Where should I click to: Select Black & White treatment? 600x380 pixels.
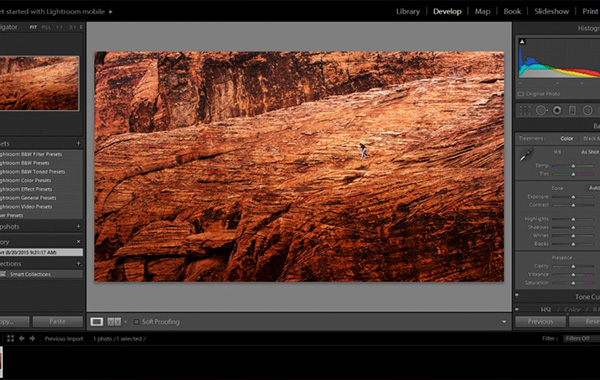click(x=591, y=139)
